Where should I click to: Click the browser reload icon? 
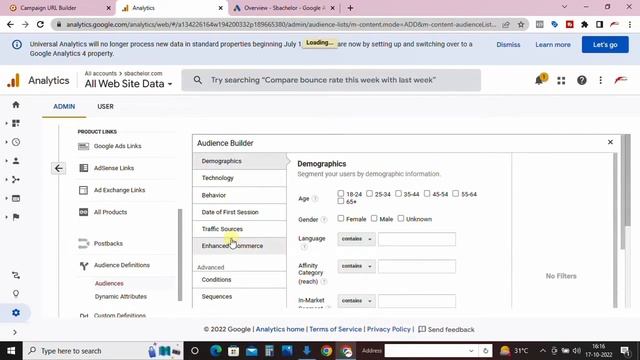[40, 24]
